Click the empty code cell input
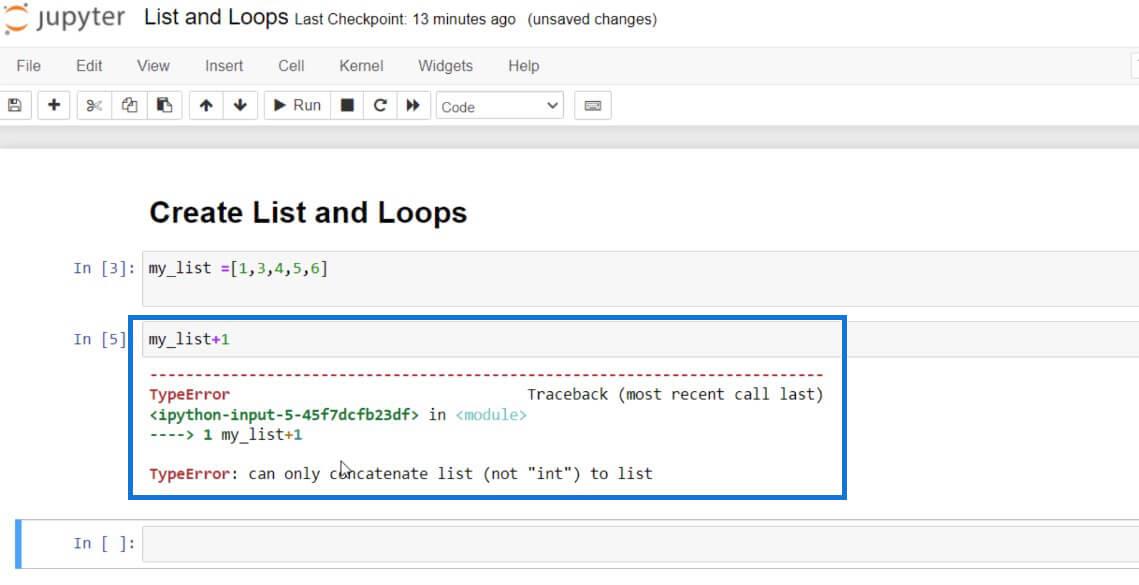Image resolution: width=1139 pixels, height=585 pixels. (641, 544)
